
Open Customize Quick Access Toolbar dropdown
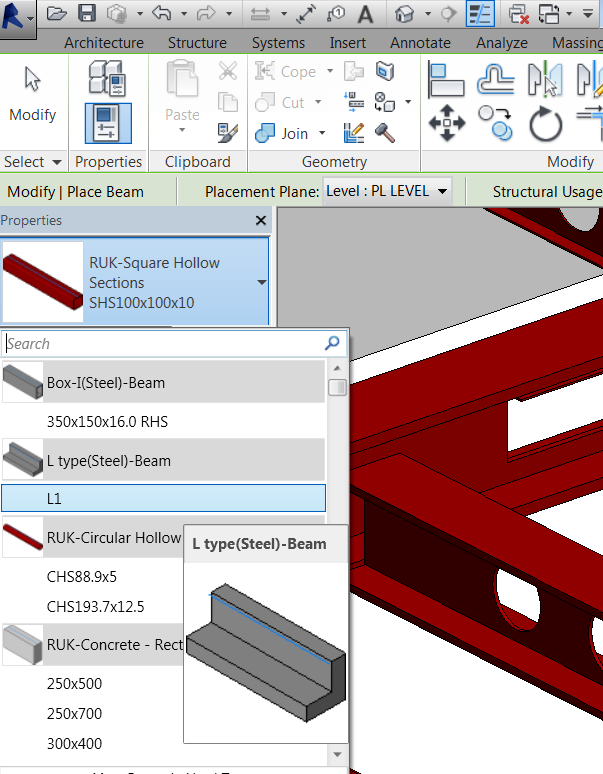tap(588, 14)
